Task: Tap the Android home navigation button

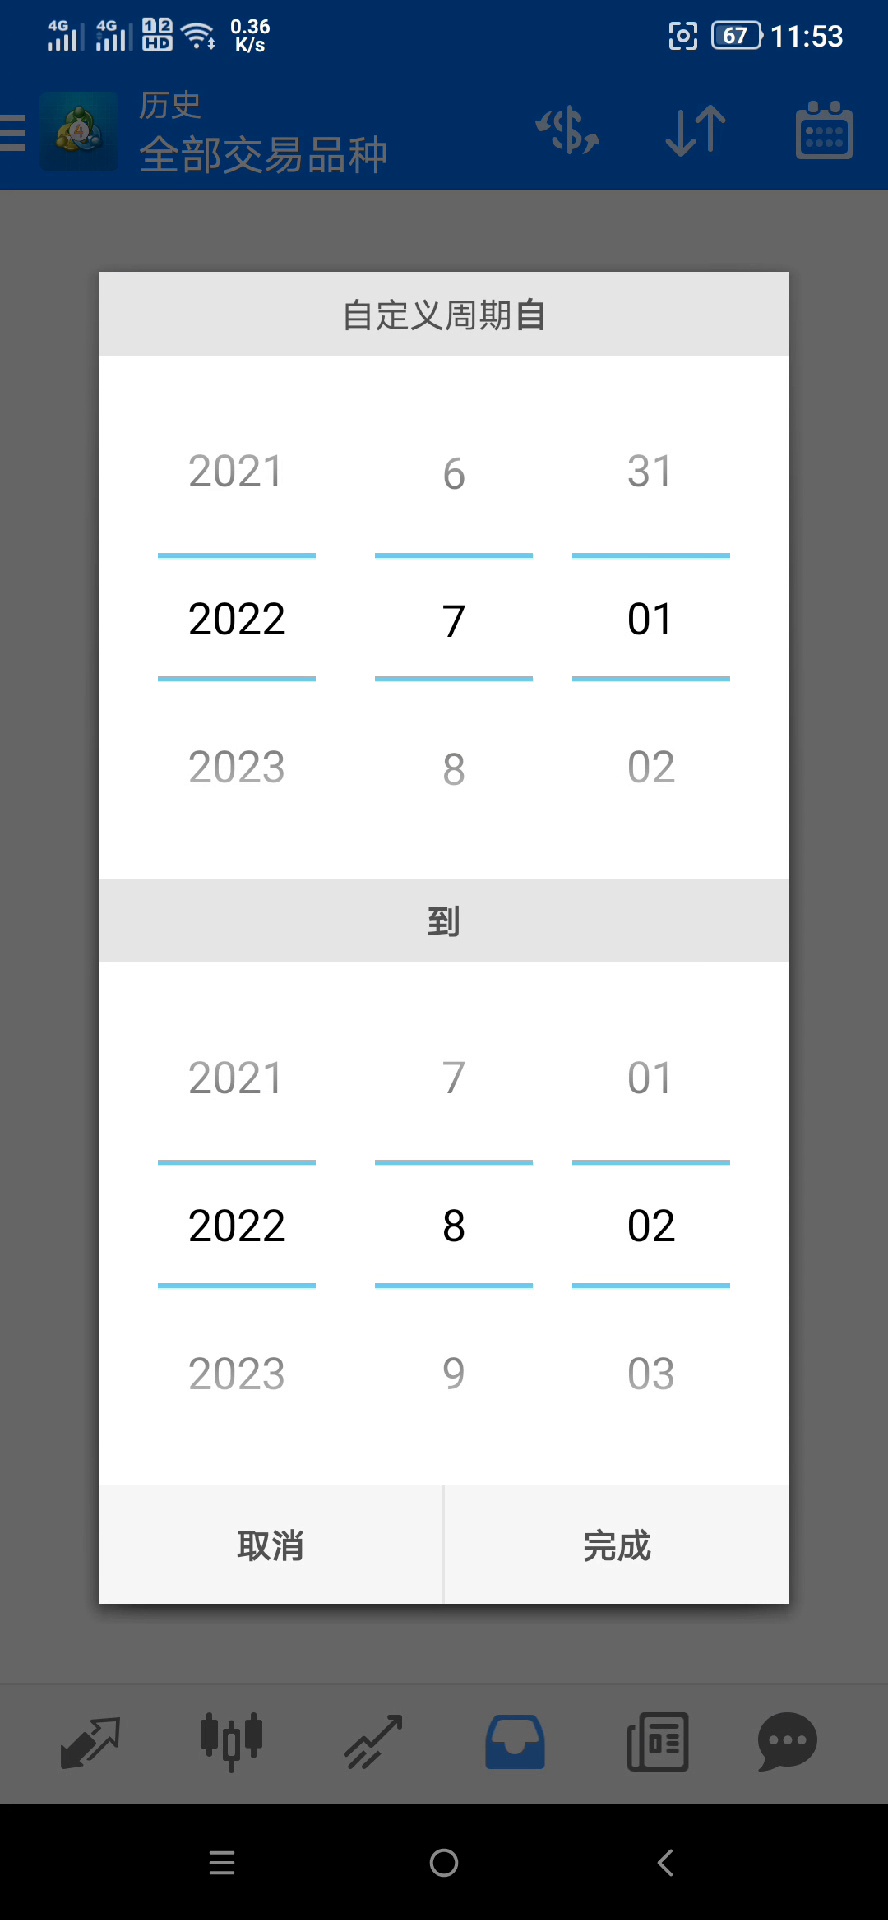Action: coord(444,1863)
